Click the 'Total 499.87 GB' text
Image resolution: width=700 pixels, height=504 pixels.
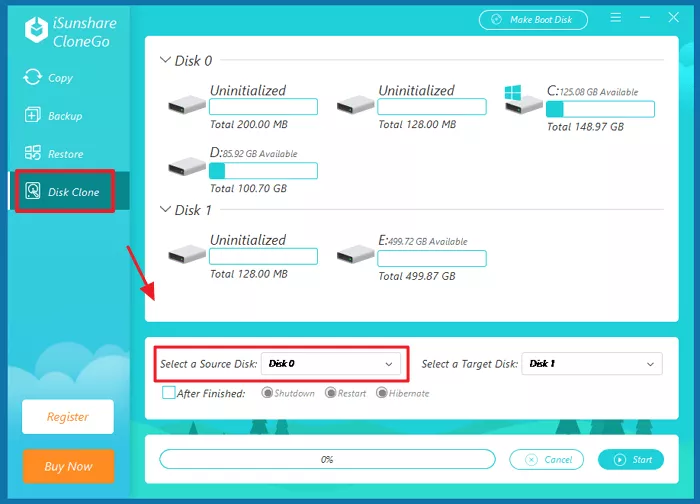pyautogui.click(x=417, y=276)
